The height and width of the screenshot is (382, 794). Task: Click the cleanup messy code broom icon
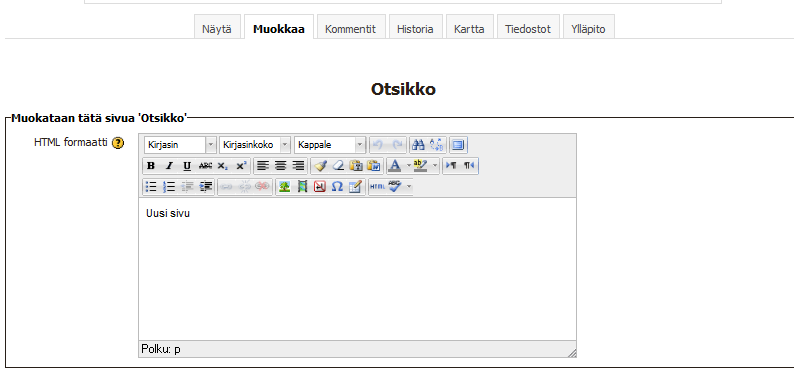tap(320, 166)
